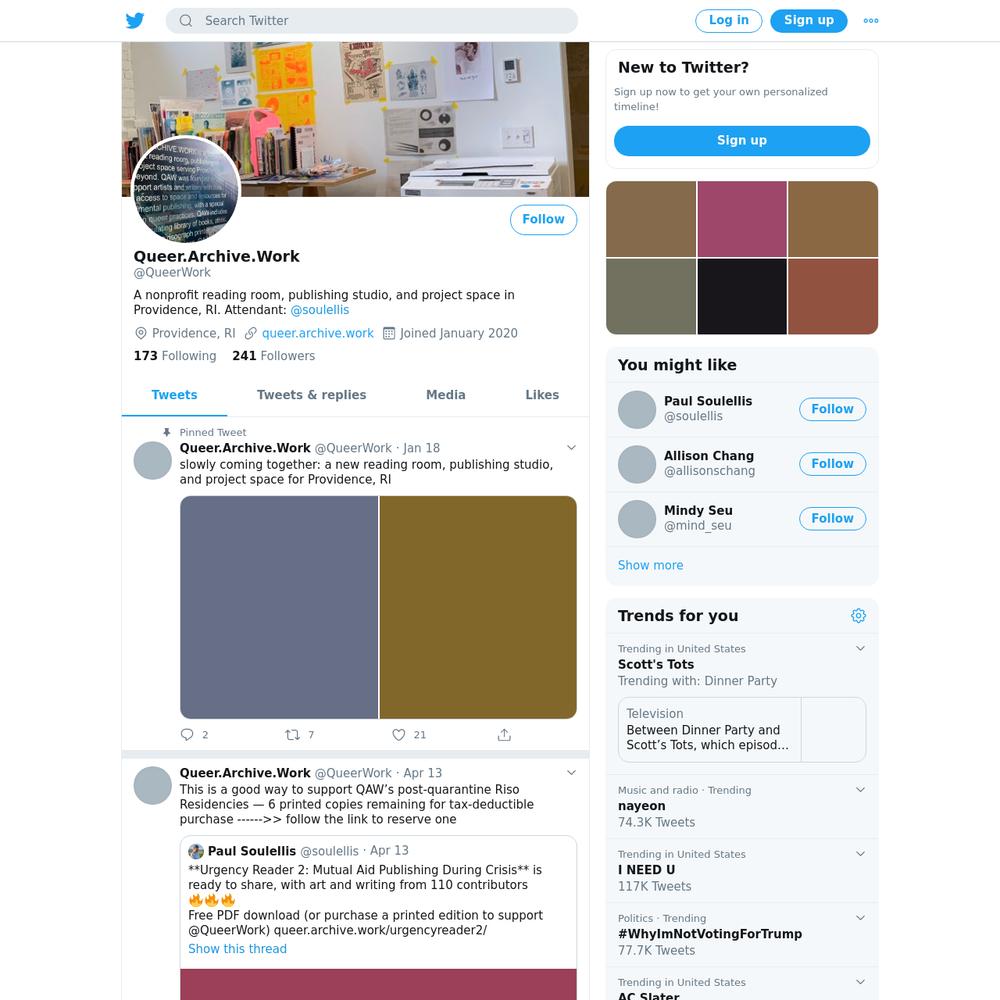The image size is (1000, 1000).
Task: Click the share icon on pinned tweet
Action: (504, 735)
